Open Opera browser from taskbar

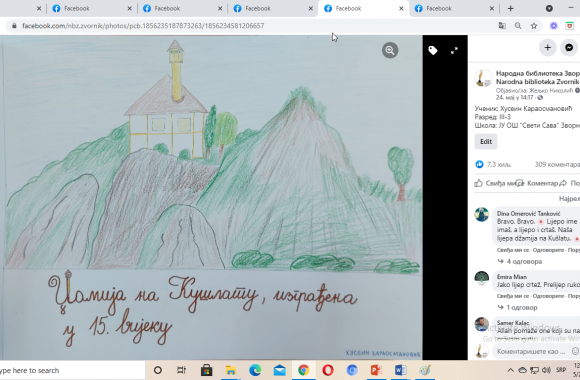[328, 370]
